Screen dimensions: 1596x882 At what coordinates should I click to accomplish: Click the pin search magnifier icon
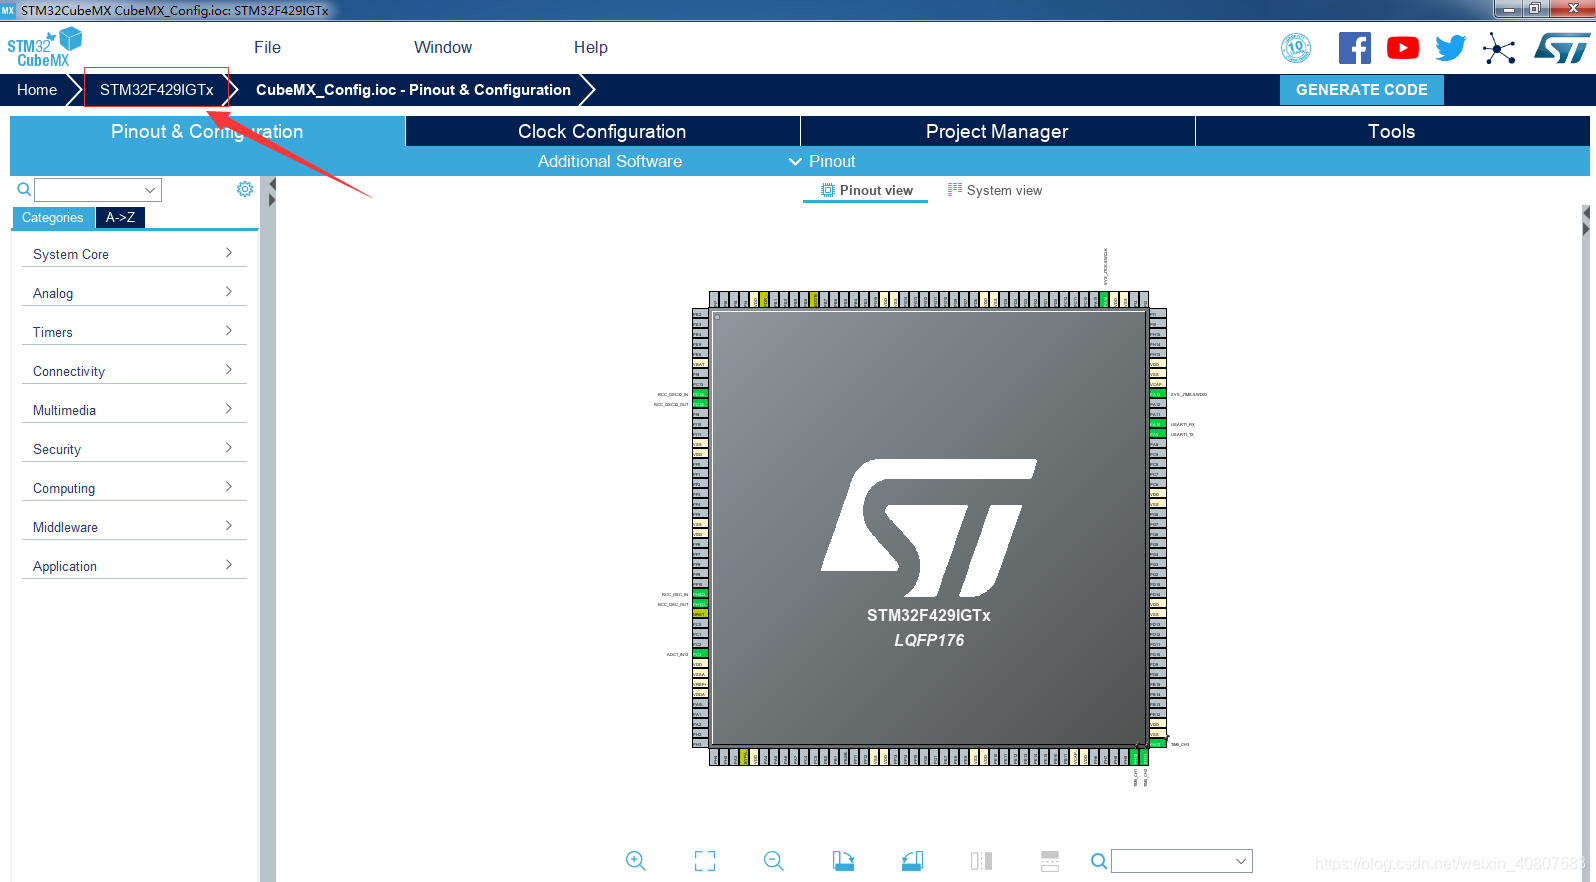click(1099, 861)
